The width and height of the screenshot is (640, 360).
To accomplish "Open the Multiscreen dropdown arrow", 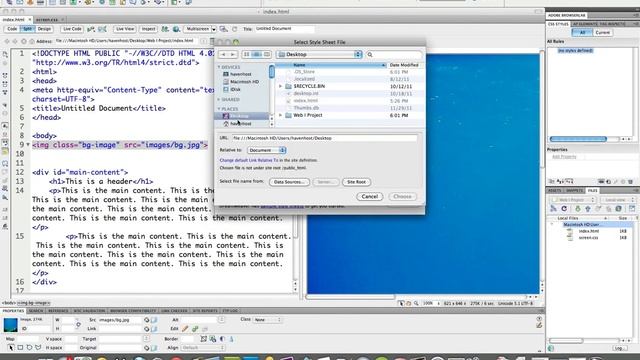I will tap(213, 29).
